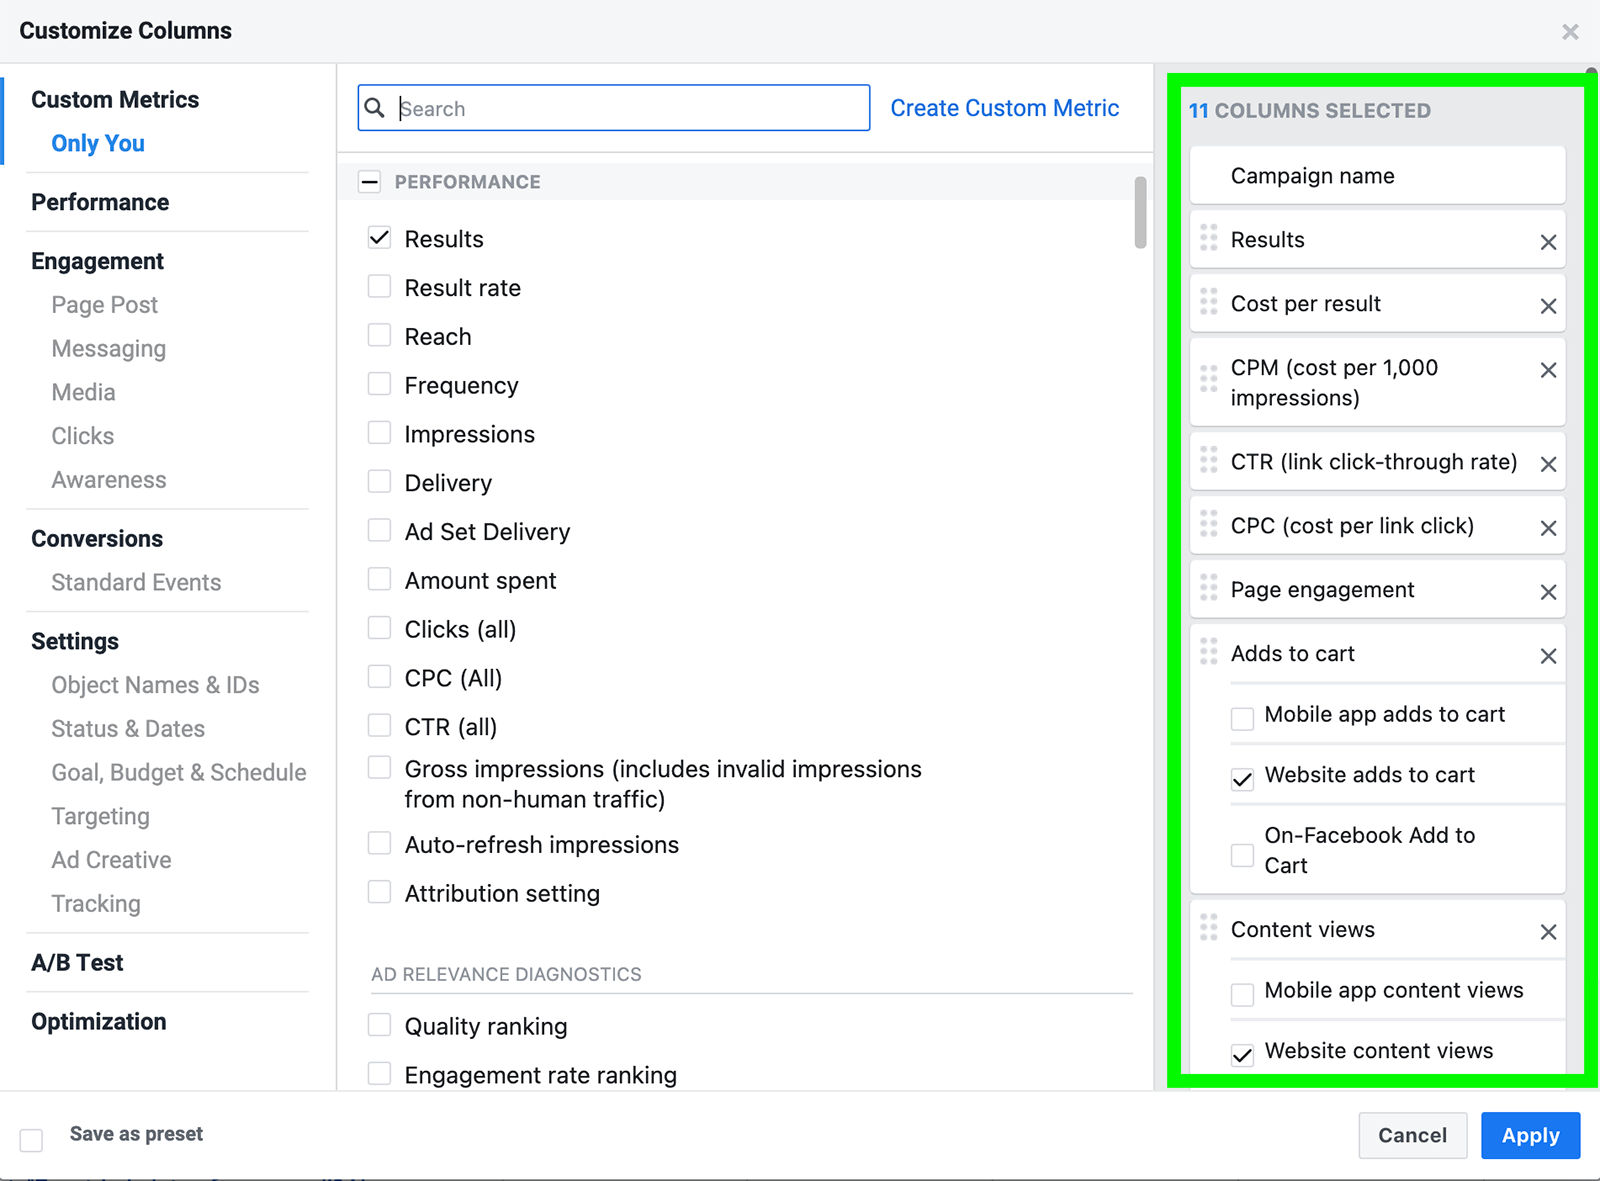Check Quality ranking checkbox
Viewport: 1600px width, 1181px height.
(x=379, y=1025)
